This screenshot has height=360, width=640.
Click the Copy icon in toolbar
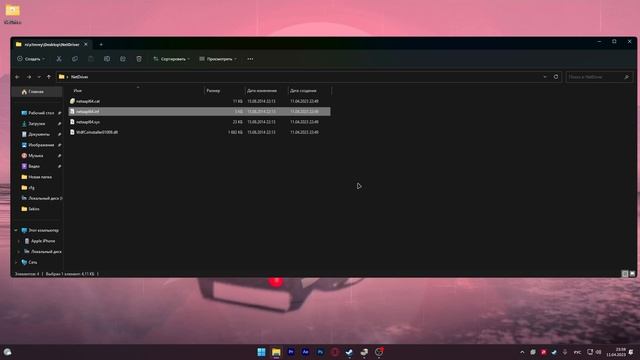75,59
